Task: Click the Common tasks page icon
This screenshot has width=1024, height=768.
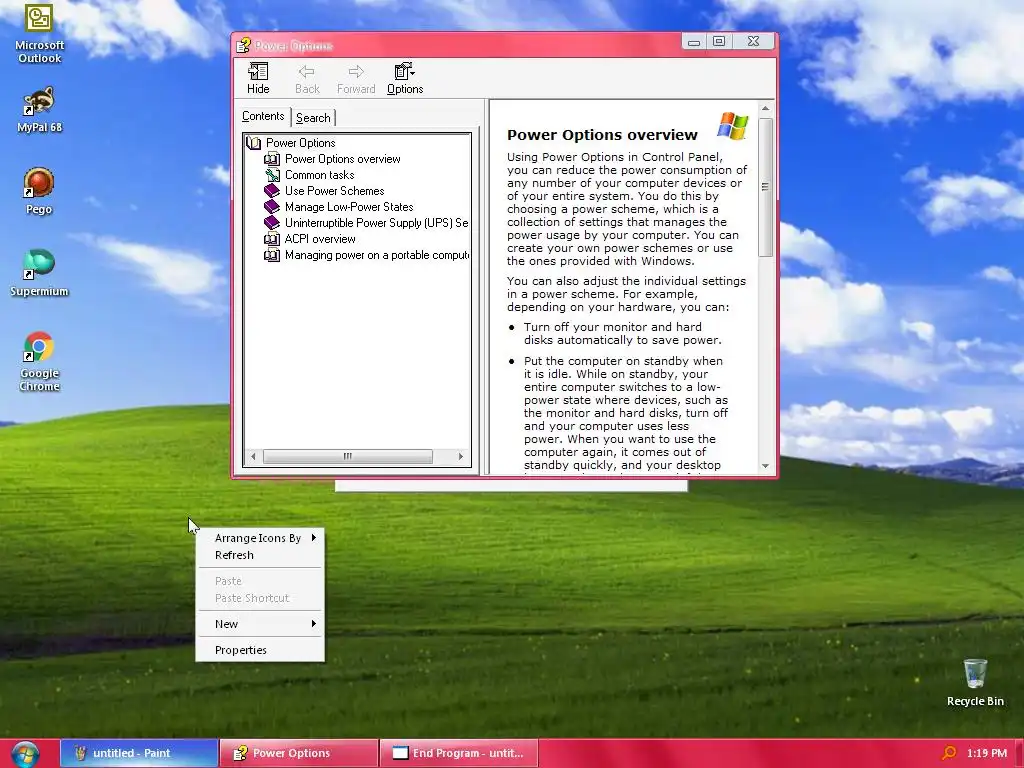Action: coord(272,175)
